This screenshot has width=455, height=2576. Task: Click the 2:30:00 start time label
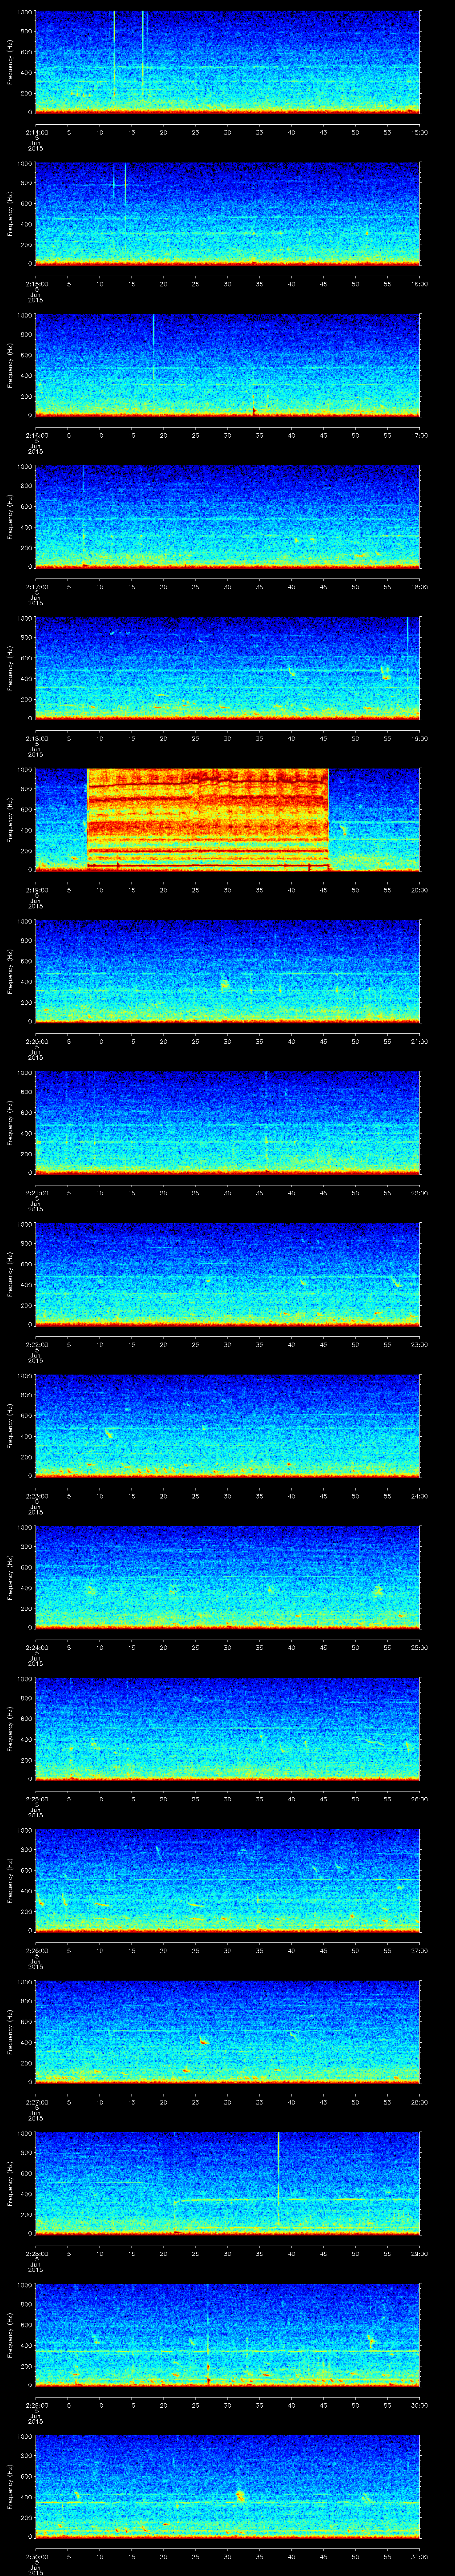(x=36, y=2557)
